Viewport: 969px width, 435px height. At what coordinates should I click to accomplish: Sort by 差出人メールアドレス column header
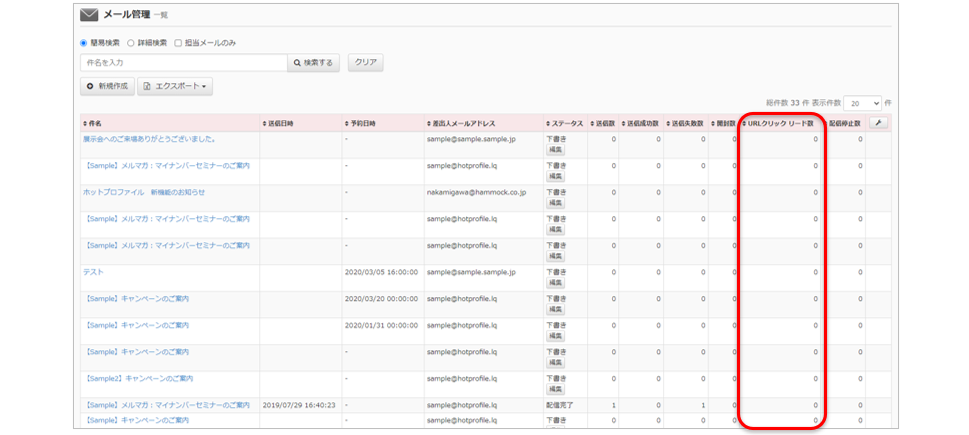461,124
